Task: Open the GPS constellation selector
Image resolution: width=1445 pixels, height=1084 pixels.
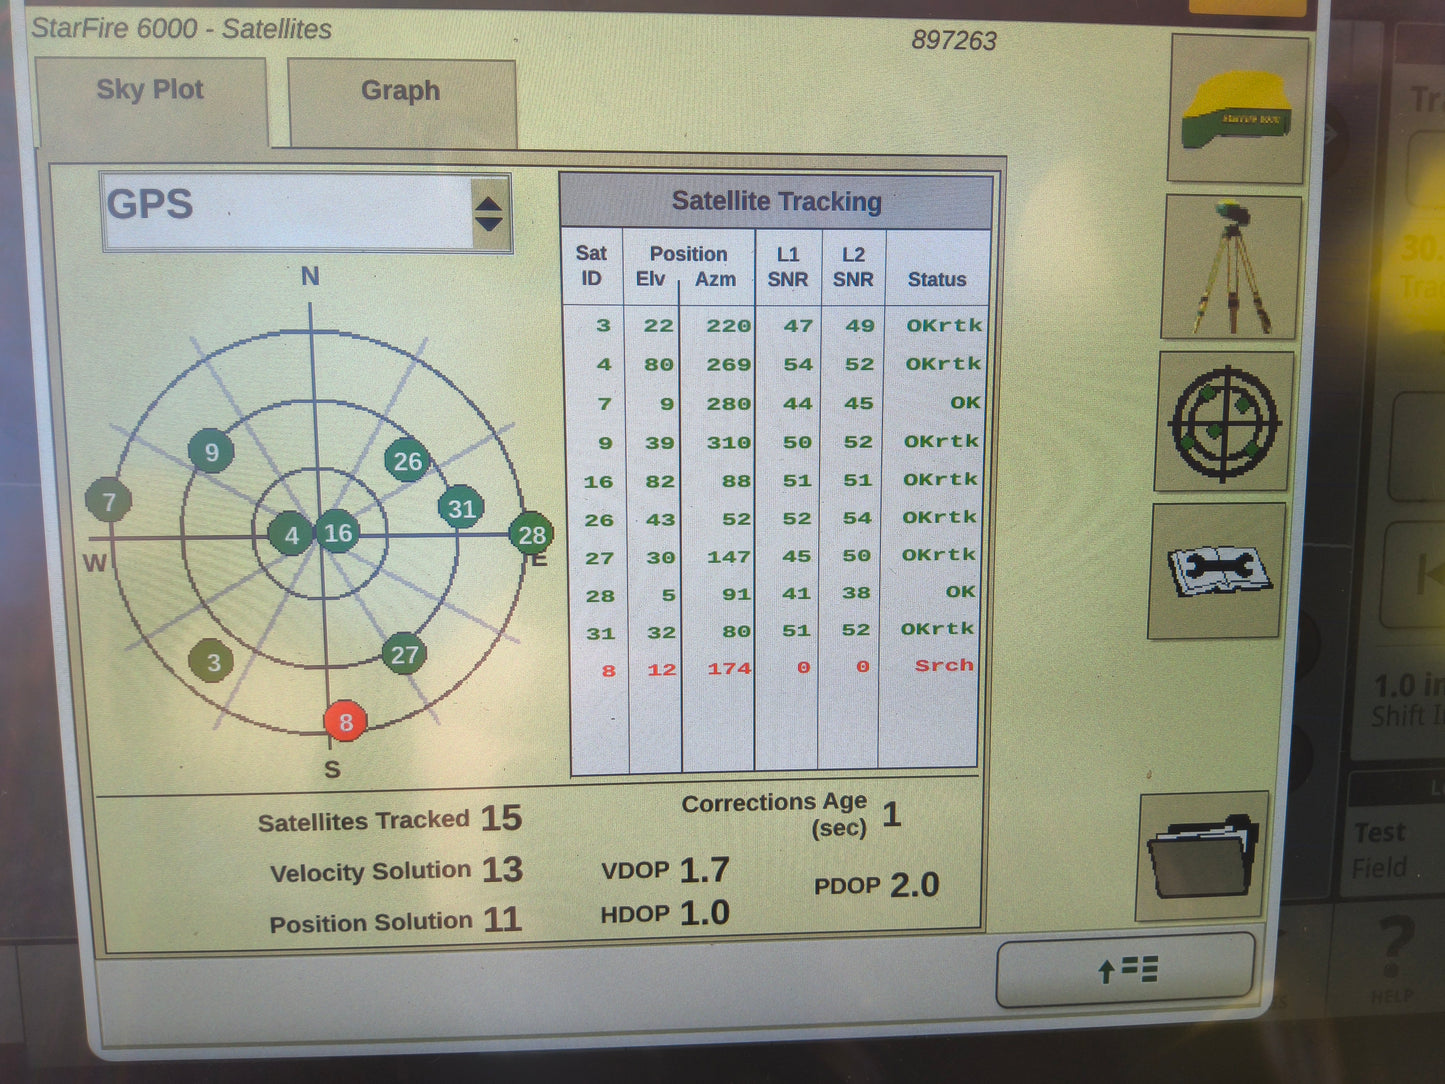Action: coord(290,205)
